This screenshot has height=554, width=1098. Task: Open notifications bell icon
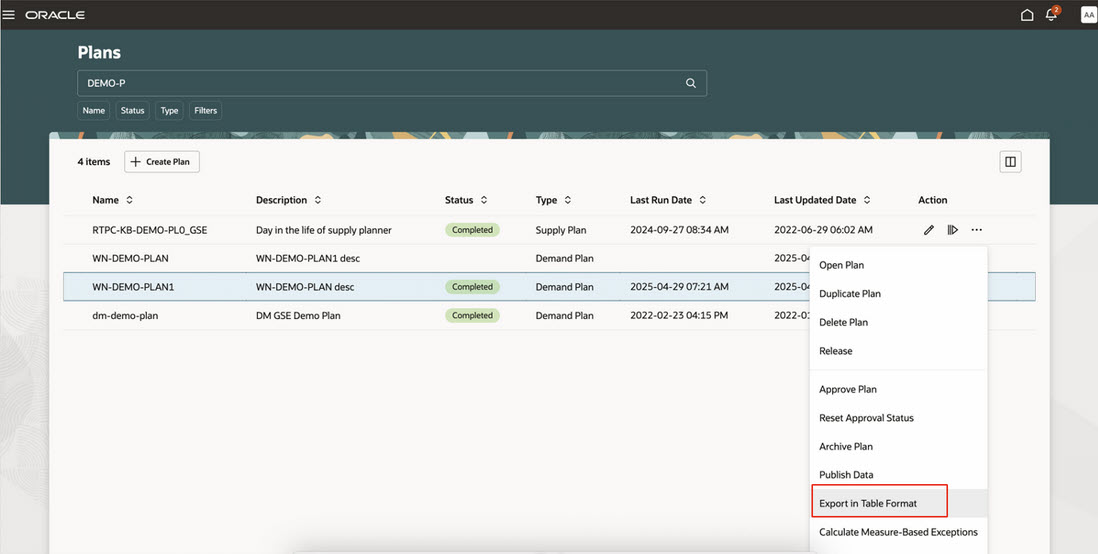1051,15
